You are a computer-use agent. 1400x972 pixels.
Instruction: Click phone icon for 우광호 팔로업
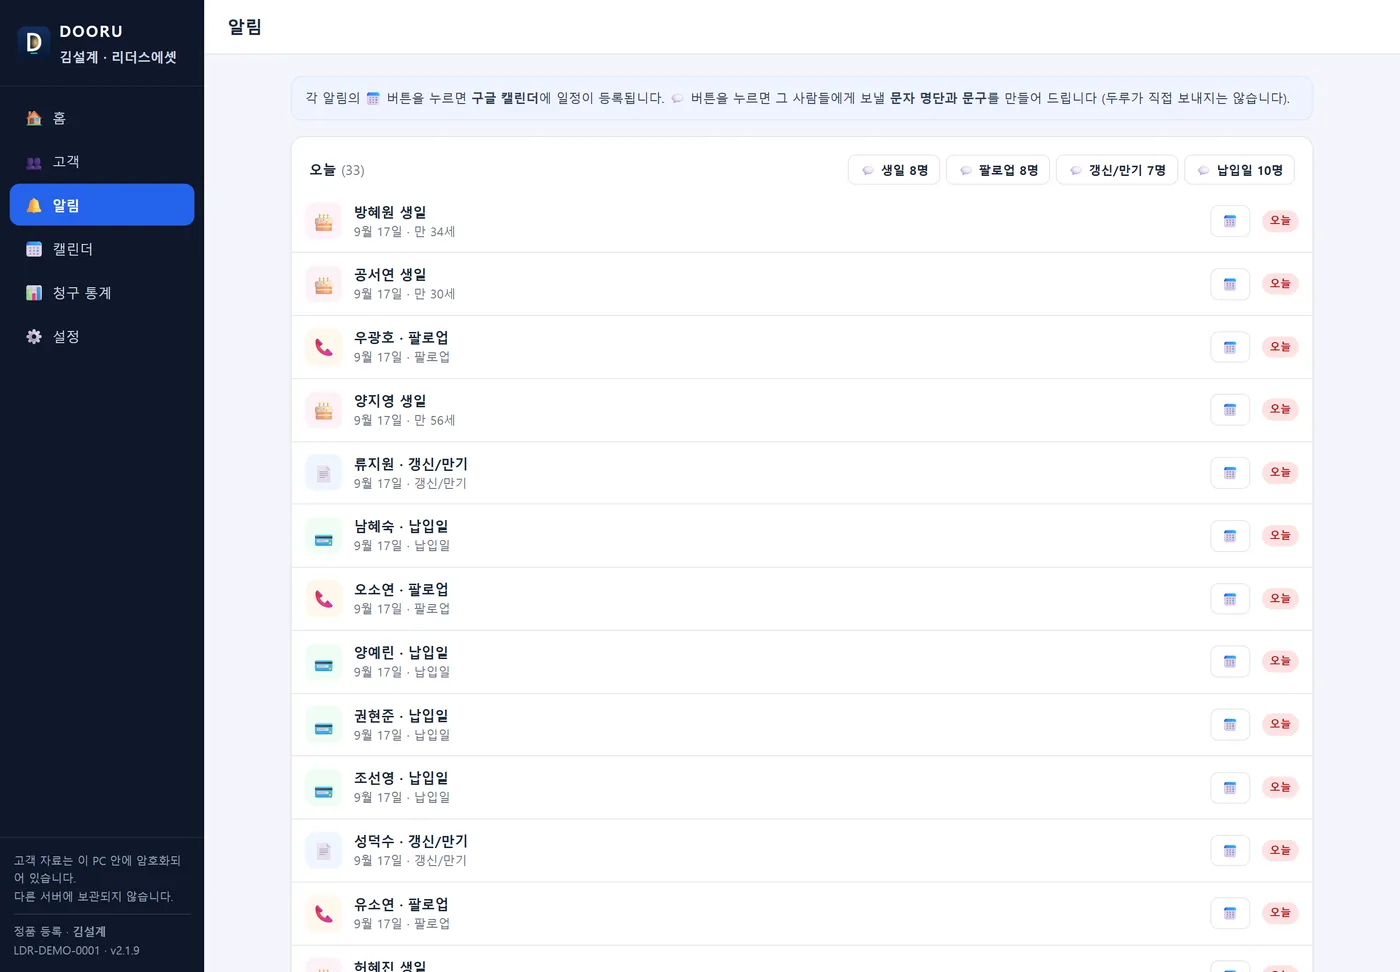coord(323,347)
